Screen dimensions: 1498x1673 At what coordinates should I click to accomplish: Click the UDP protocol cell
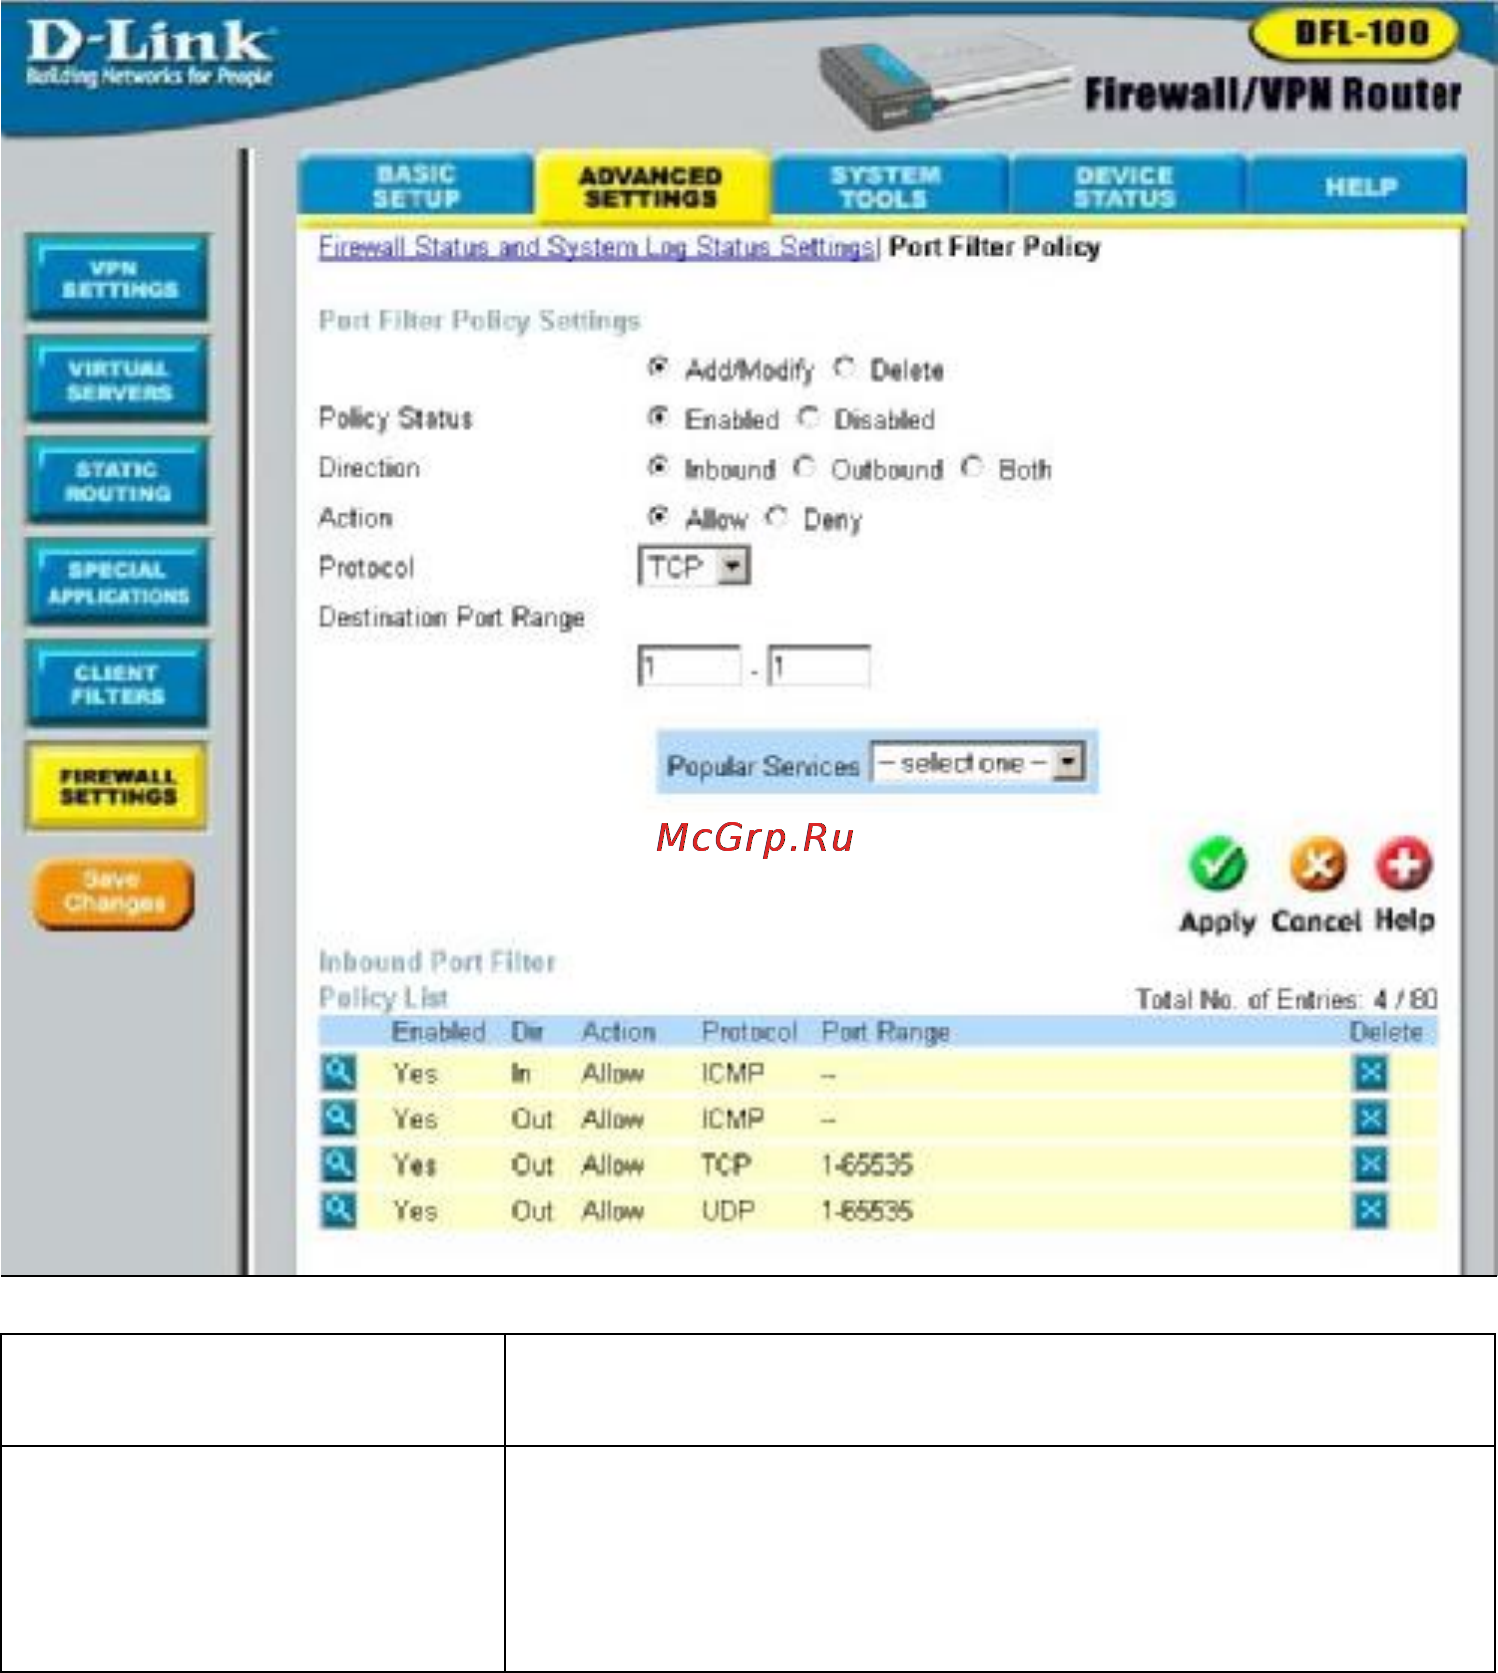click(728, 1211)
